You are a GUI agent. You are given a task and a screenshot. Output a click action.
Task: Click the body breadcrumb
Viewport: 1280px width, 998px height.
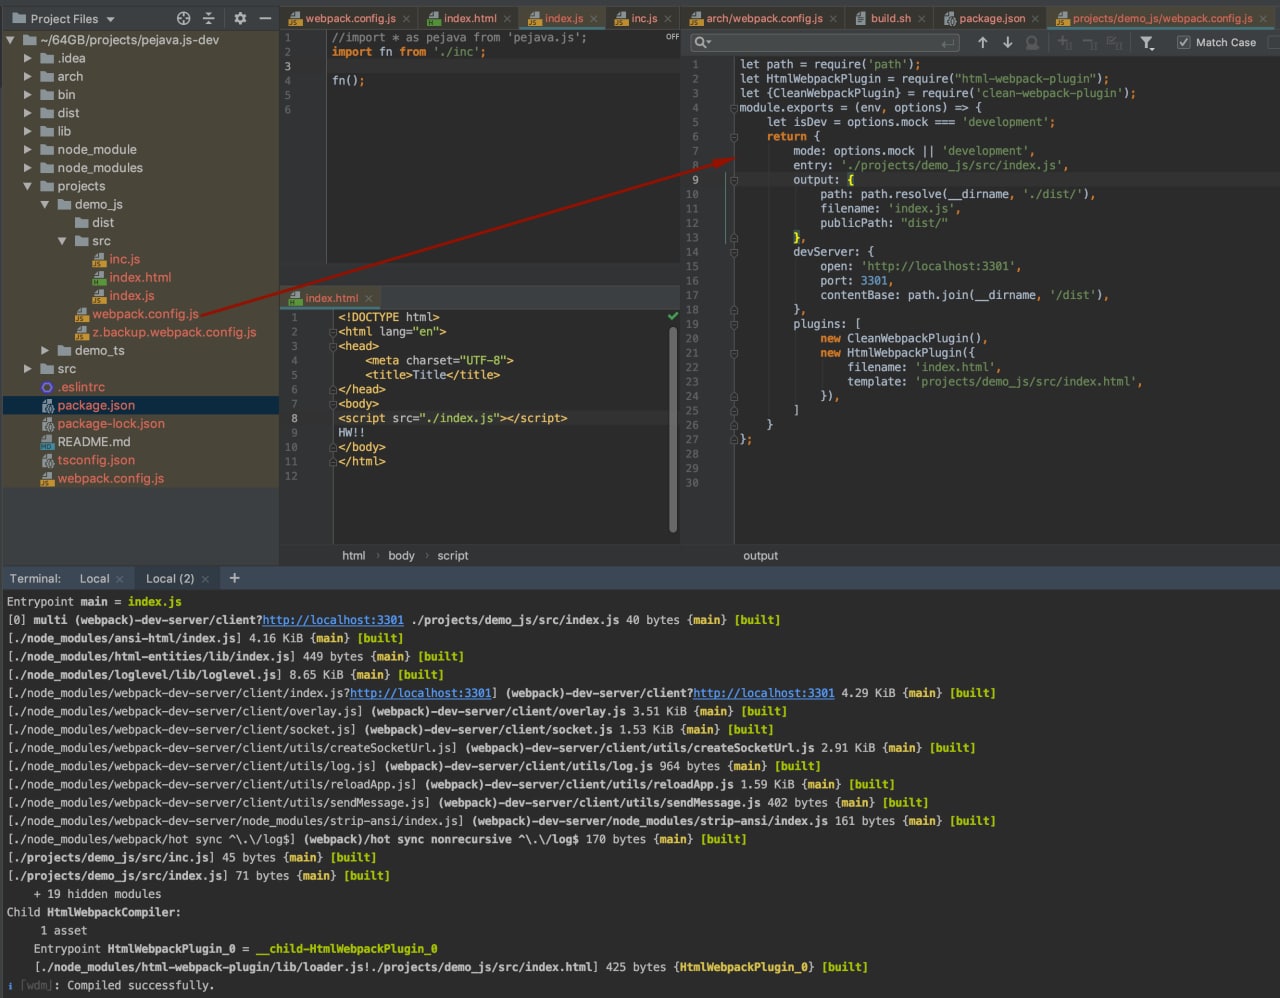coord(401,555)
